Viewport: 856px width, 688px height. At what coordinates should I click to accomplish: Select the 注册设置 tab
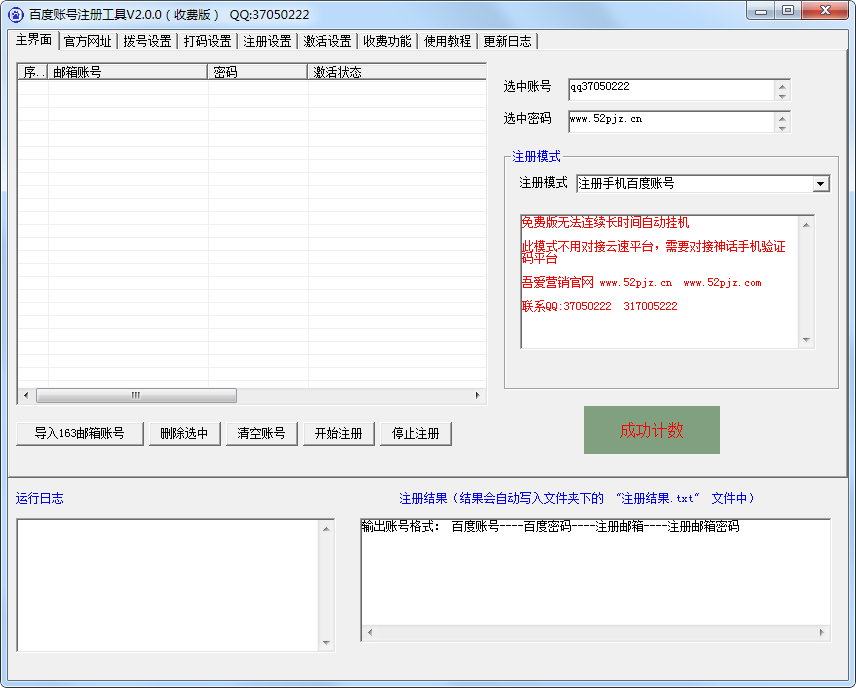(267, 41)
